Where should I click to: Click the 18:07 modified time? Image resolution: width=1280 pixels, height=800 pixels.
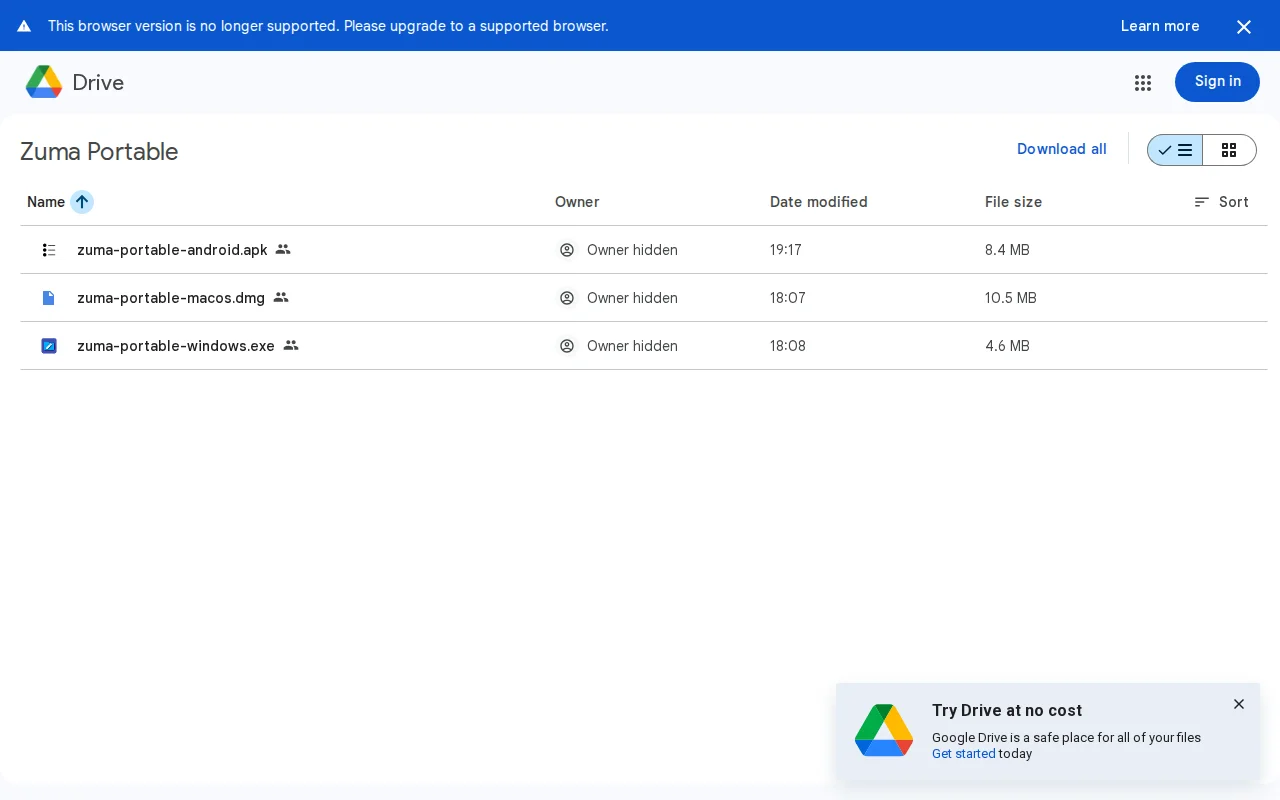point(788,298)
